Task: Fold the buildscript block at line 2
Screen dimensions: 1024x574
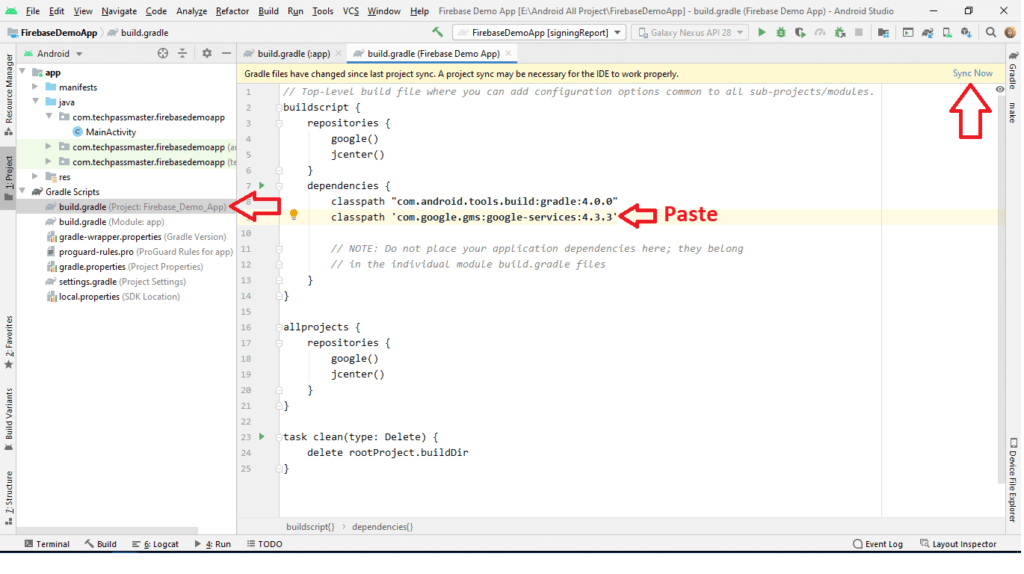Action: 280,107
